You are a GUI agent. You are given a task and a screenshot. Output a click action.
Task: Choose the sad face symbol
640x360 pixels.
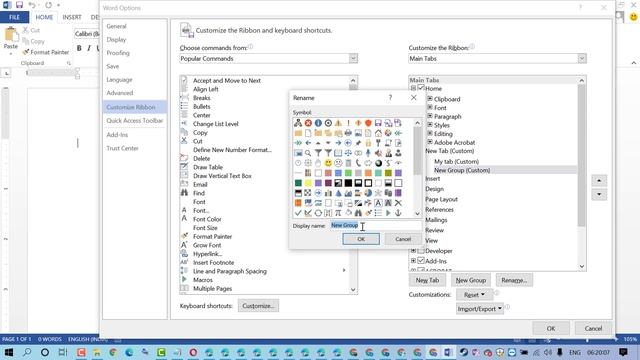click(x=338, y=163)
